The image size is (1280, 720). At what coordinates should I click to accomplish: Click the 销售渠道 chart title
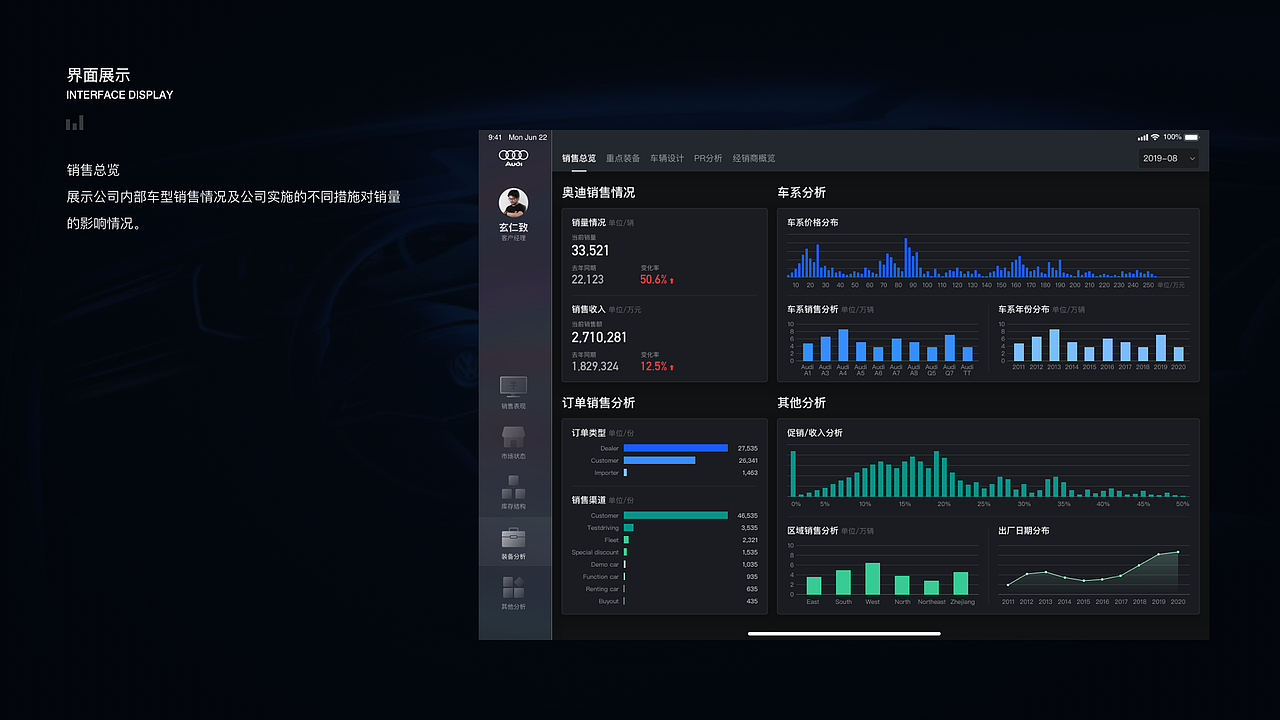(x=589, y=500)
